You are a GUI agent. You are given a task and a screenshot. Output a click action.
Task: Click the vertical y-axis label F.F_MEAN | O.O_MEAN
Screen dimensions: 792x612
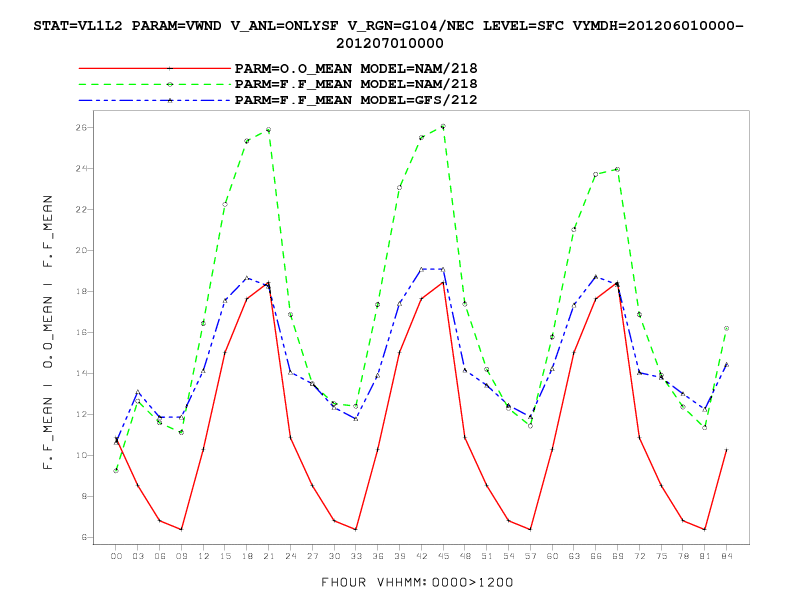[x=48, y=332]
